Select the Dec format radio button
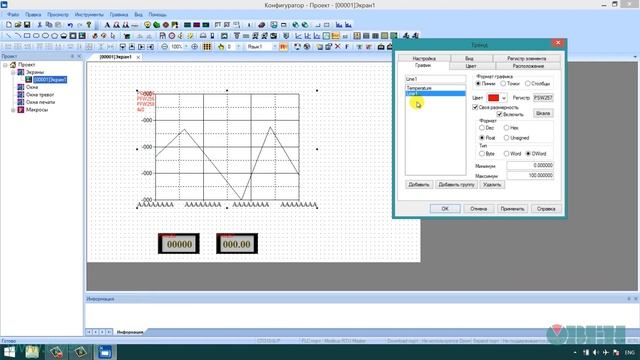Image resolution: width=640 pixels, height=360 pixels. pos(482,128)
